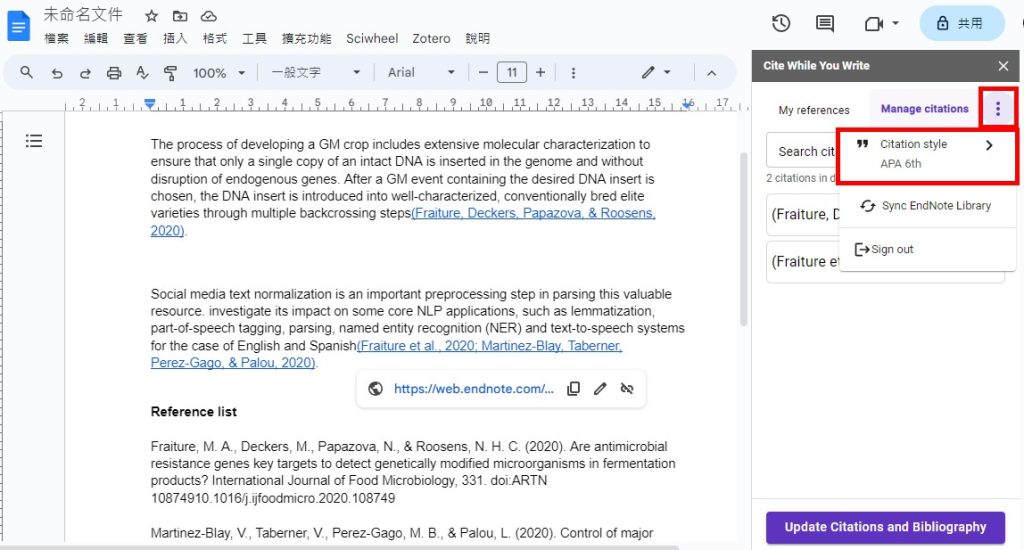This screenshot has height=550, width=1024.
Task: Undo the last action
Action: [x=57, y=73]
